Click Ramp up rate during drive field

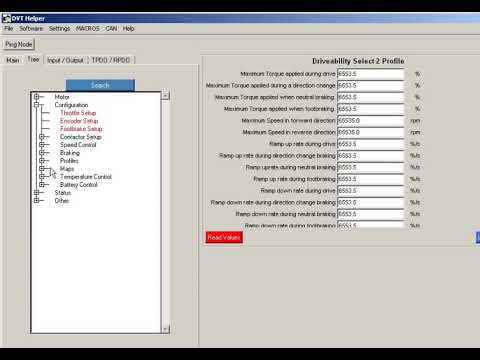pyautogui.click(x=371, y=144)
